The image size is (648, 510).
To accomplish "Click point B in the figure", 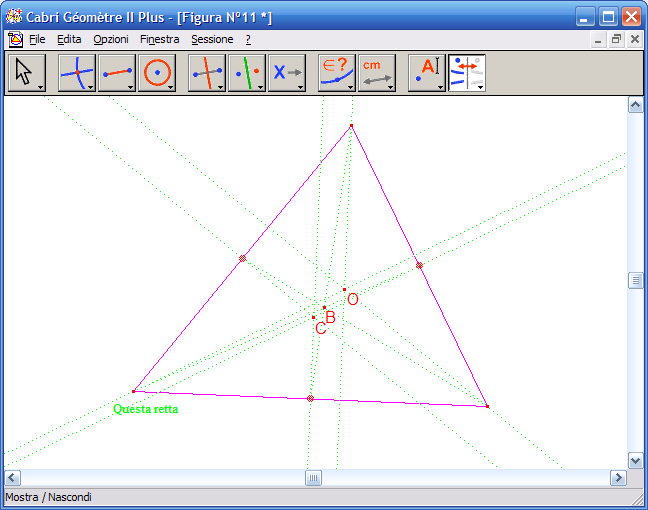I will (x=324, y=307).
